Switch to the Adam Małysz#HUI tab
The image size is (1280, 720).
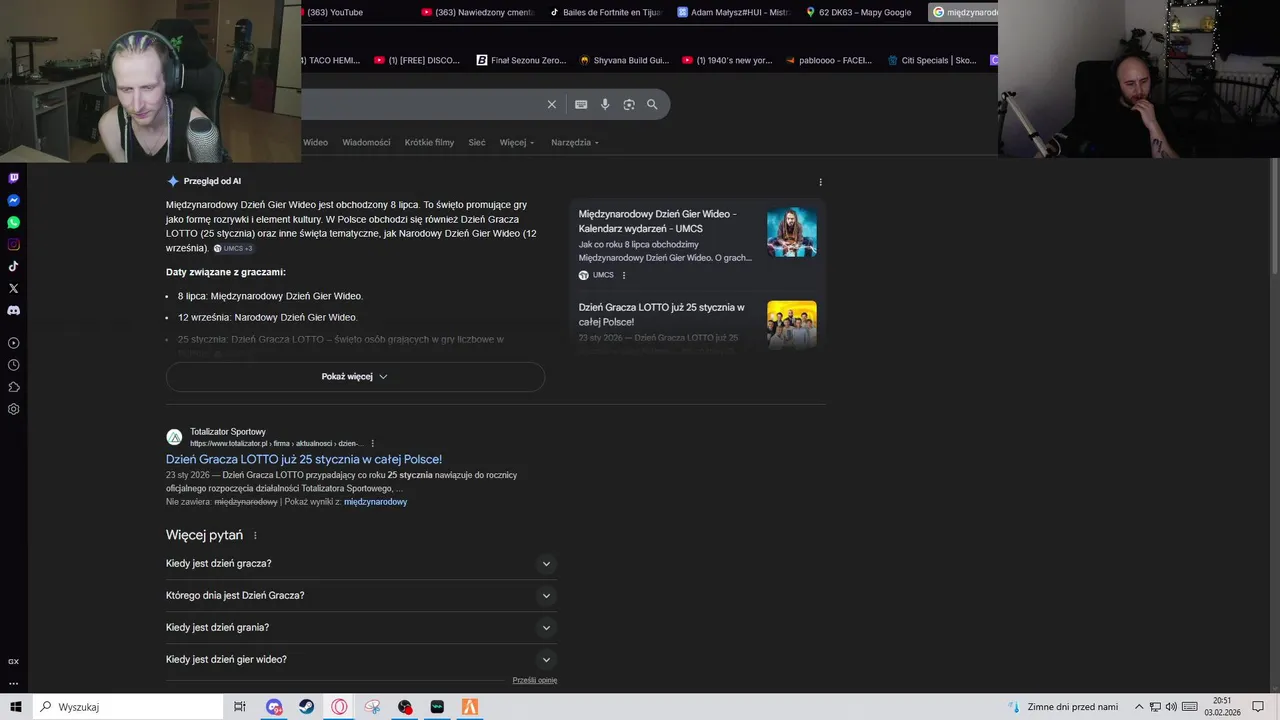(733, 12)
